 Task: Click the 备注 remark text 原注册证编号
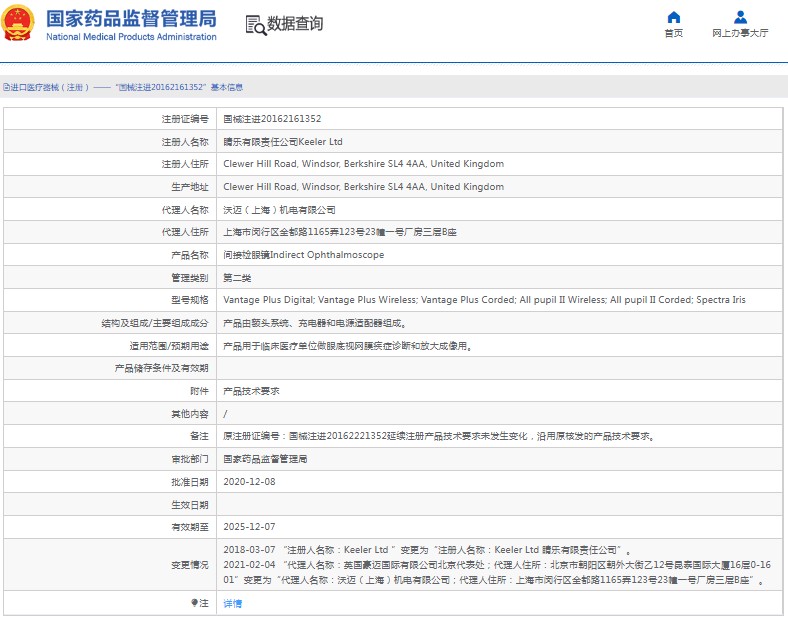pos(439,436)
